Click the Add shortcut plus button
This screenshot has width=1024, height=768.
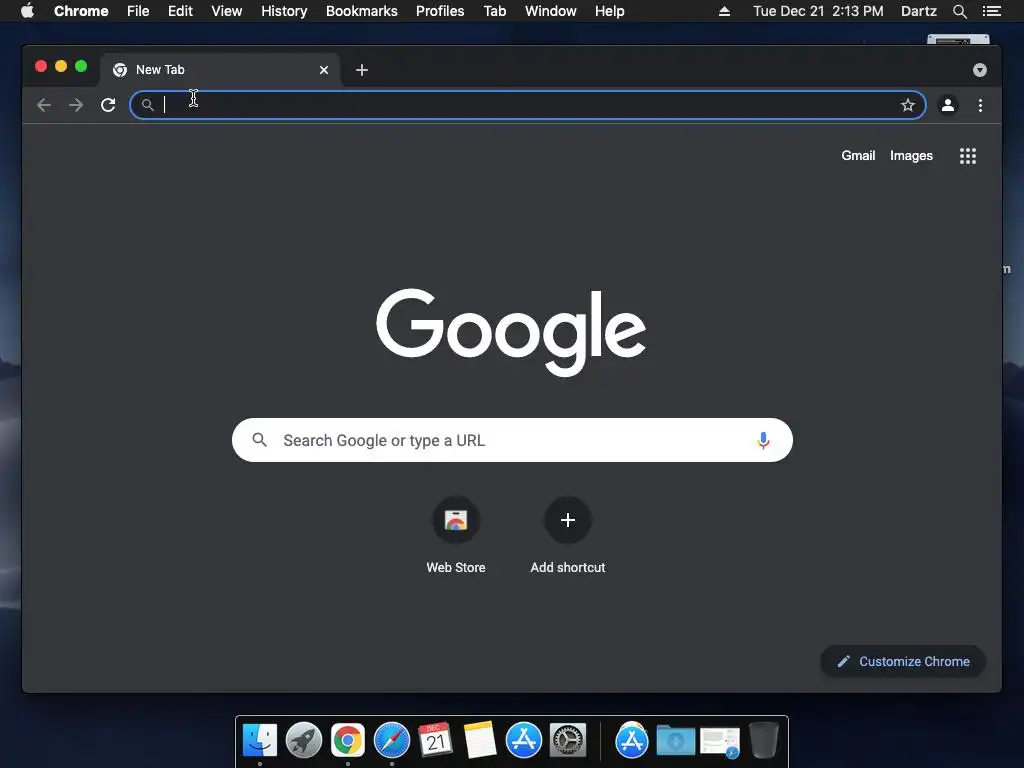(568, 520)
